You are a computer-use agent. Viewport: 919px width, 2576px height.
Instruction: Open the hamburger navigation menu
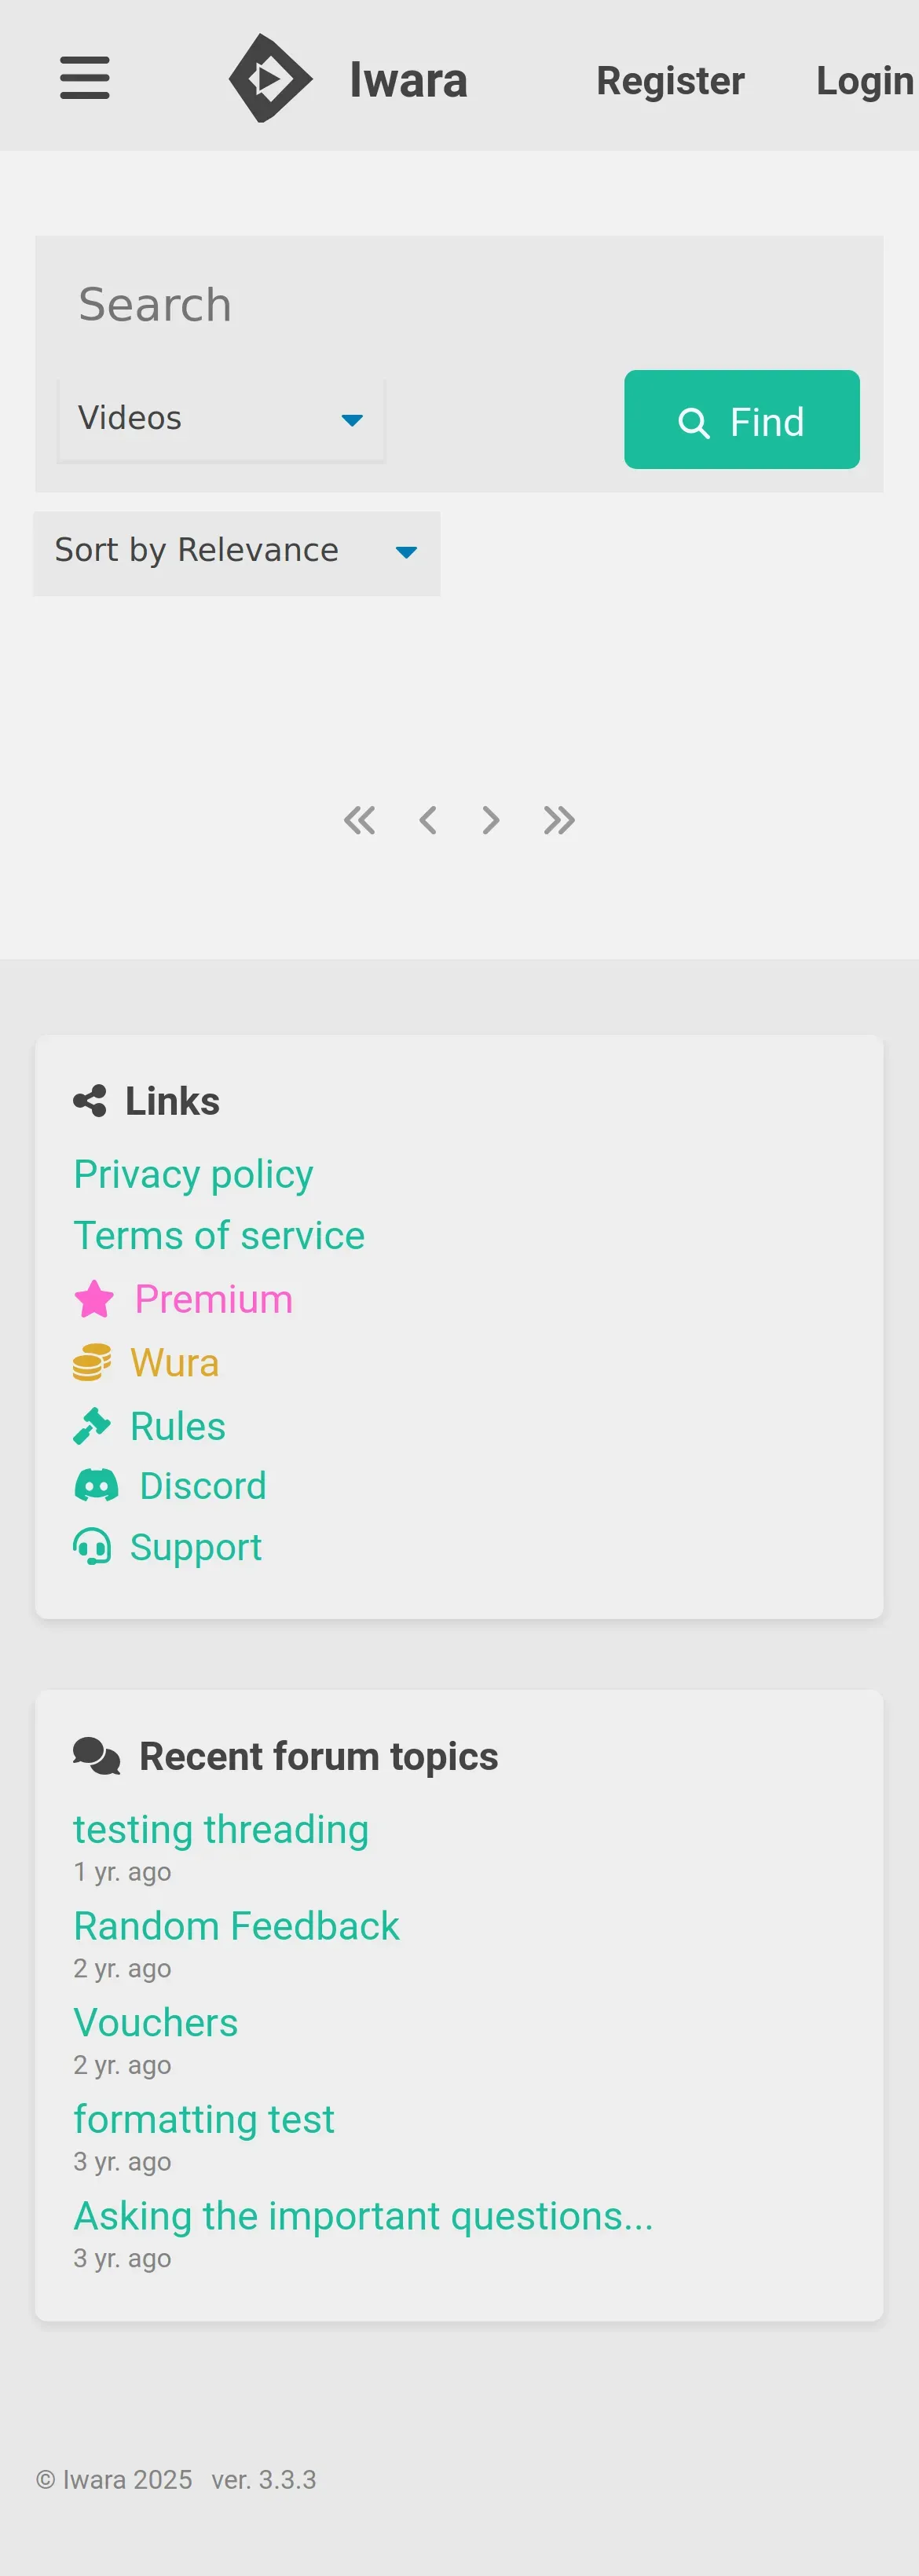(85, 78)
